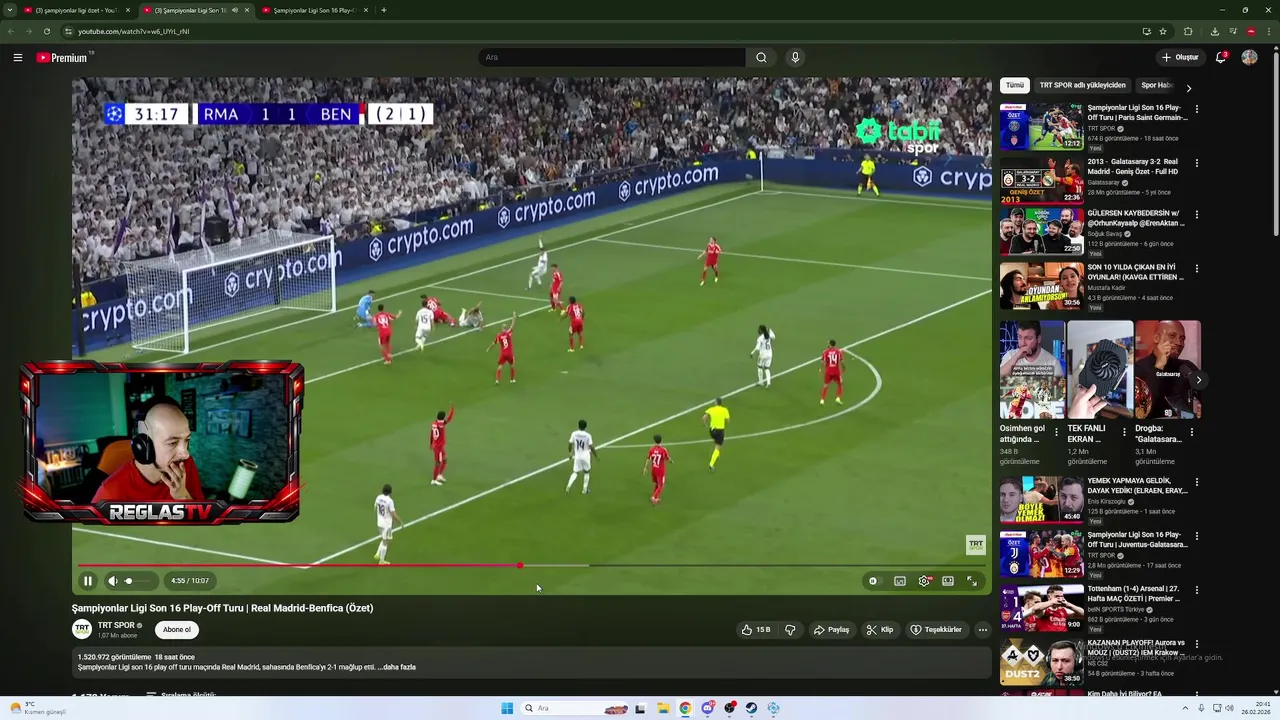Open the TRT SPOR channel avatar
The width and height of the screenshot is (1280, 720).
click(x=82, y=629)
